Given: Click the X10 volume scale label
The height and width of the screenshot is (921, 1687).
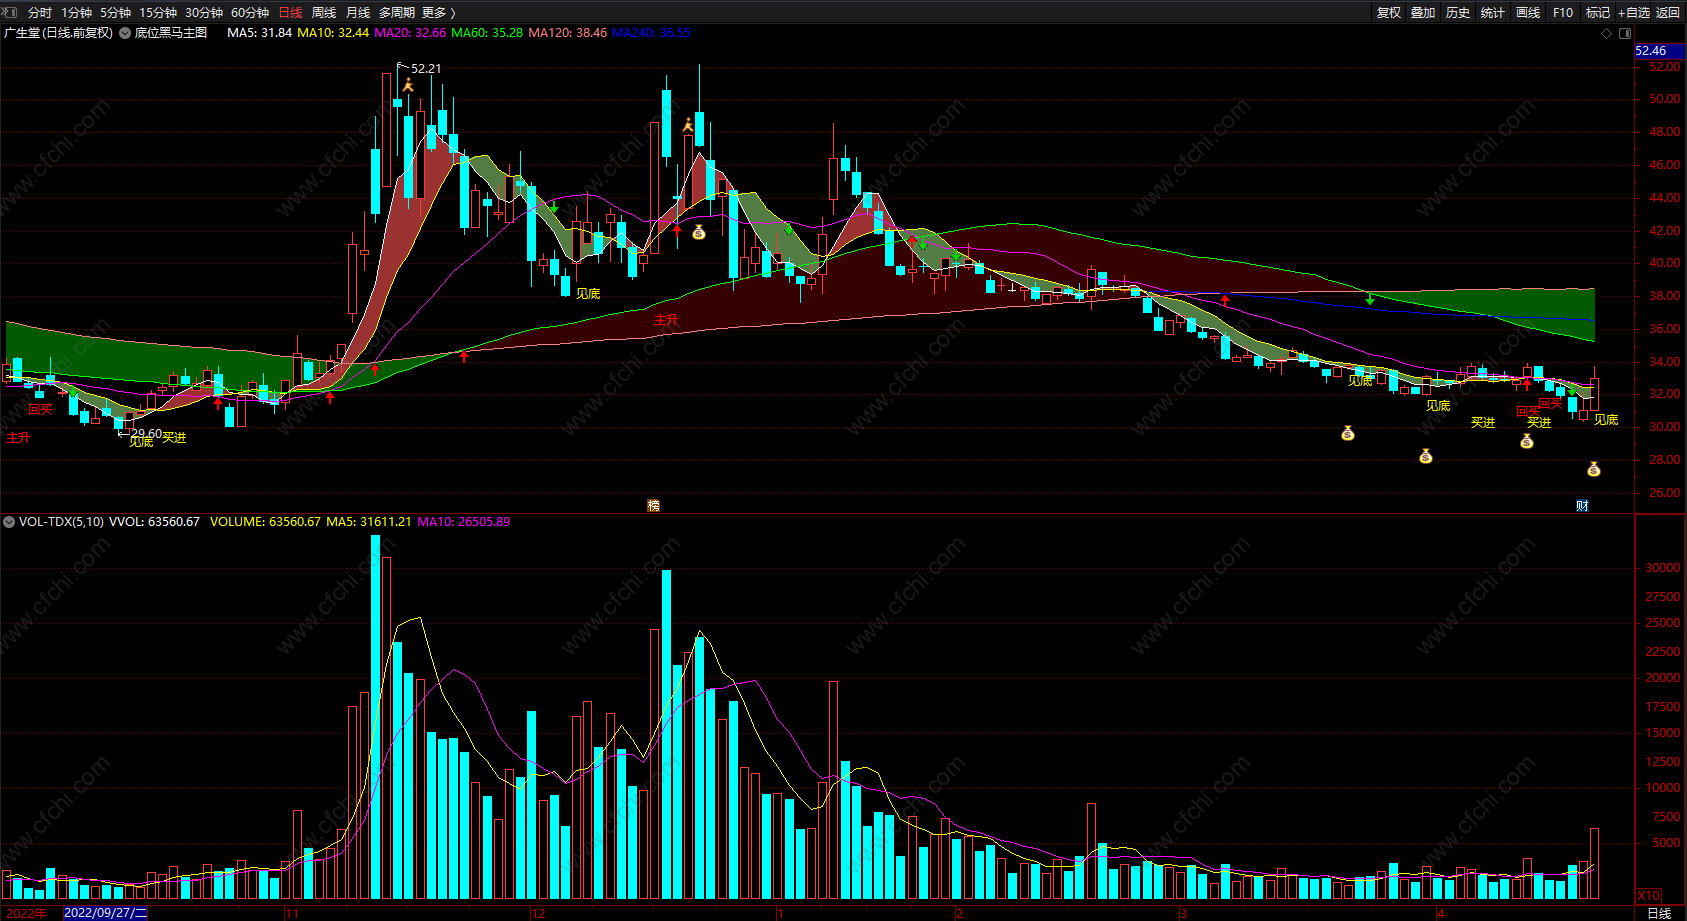Looking at the screenshot, I should [x=1648, y=896].
